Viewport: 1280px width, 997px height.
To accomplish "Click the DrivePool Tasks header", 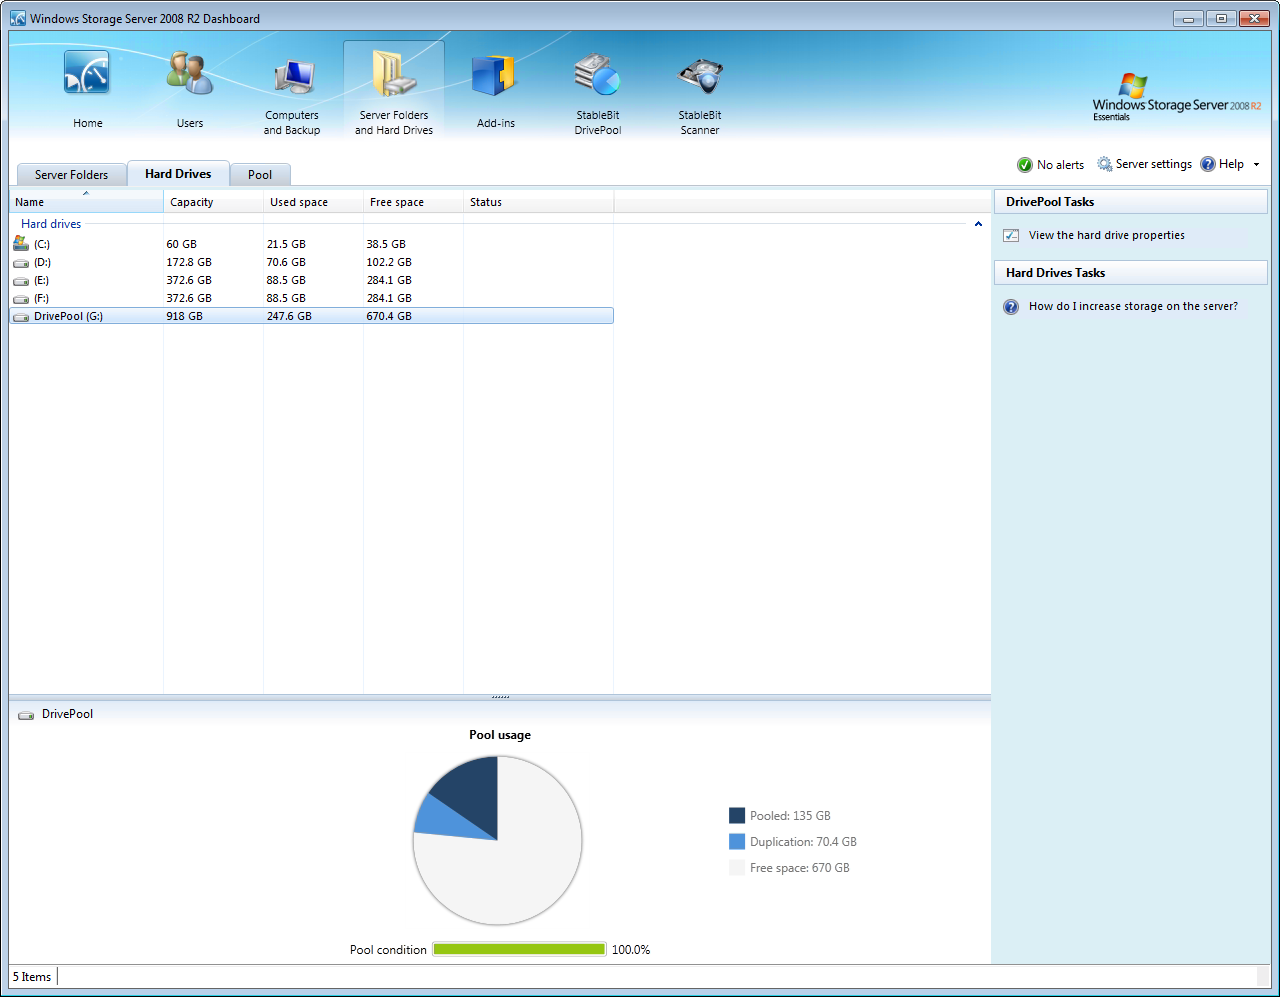I will tap(1131, 202).
